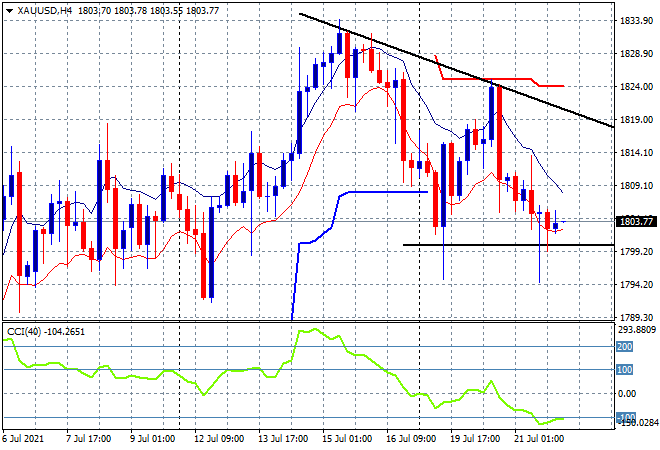The image size is (660, 450).
Task: Click the 1799.20 price axis label
Action: point(636,251)
